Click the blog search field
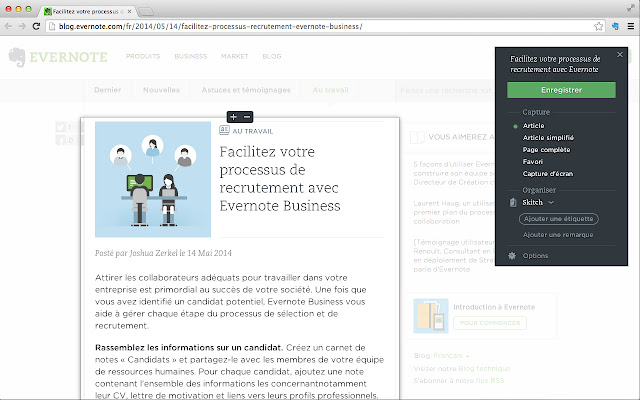This screenshot has width=640, height=400. point(445,91)
